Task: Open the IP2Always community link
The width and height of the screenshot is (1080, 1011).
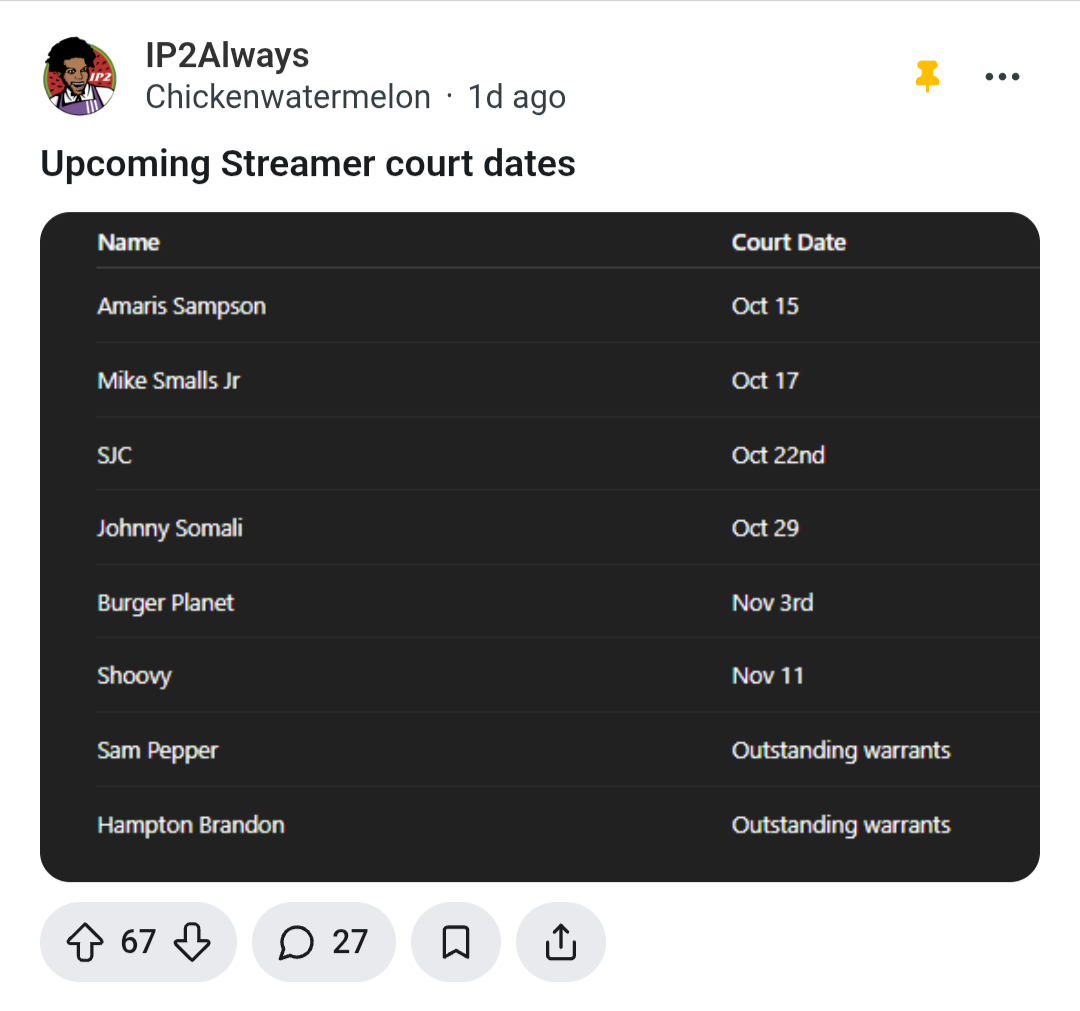Action: pos(227,55)
